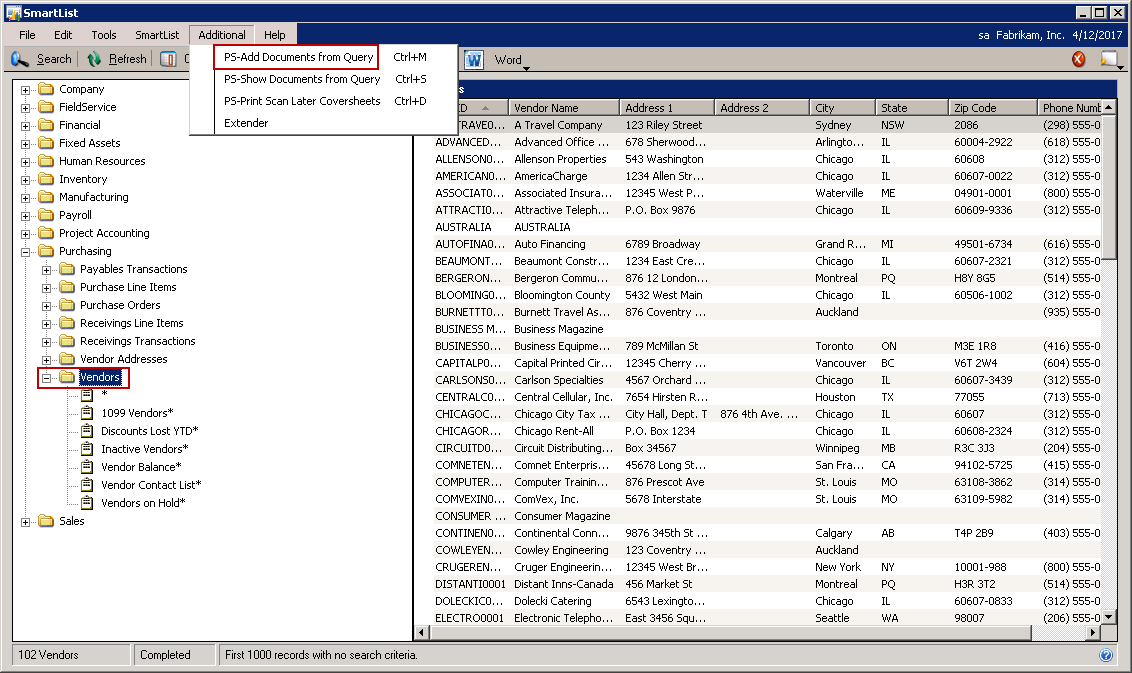This screenshot has height=673, width=1132.
Task: Select the Sales folder icon
Action: [46, 521]
